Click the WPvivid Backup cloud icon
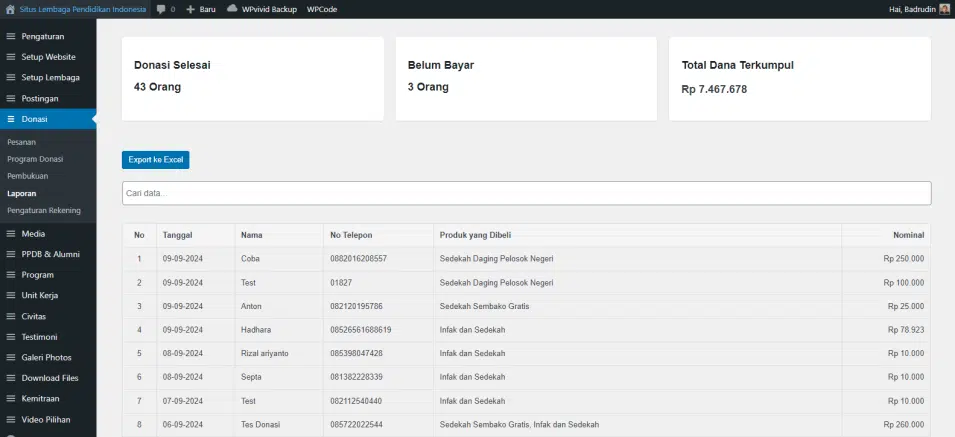955x437 pixels. point(232,9)
